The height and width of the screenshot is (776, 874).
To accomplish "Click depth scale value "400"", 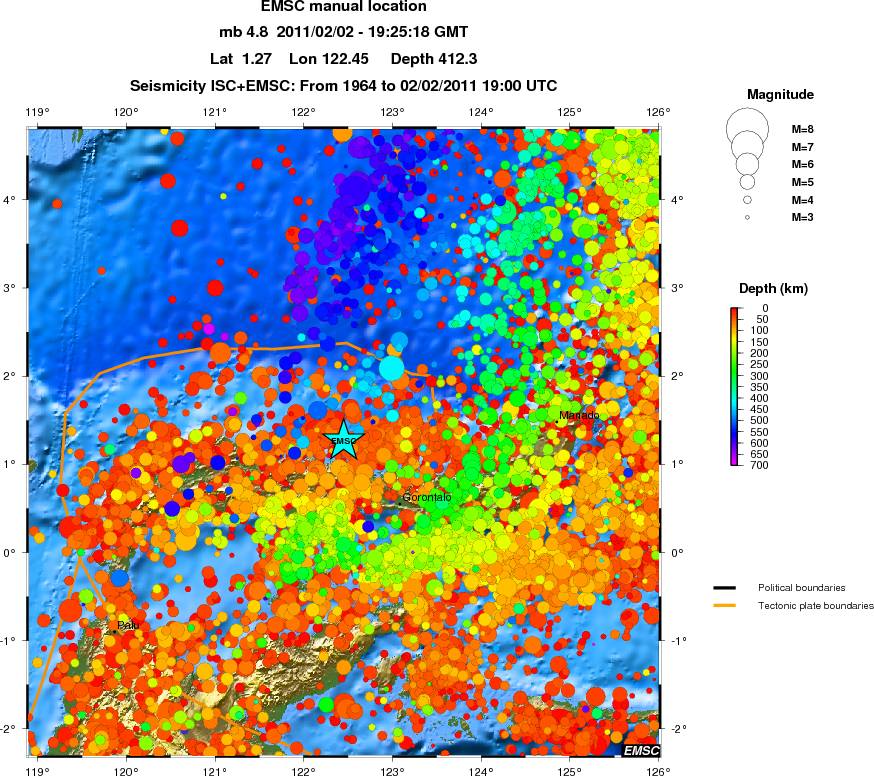I will [x=759, y=398].
